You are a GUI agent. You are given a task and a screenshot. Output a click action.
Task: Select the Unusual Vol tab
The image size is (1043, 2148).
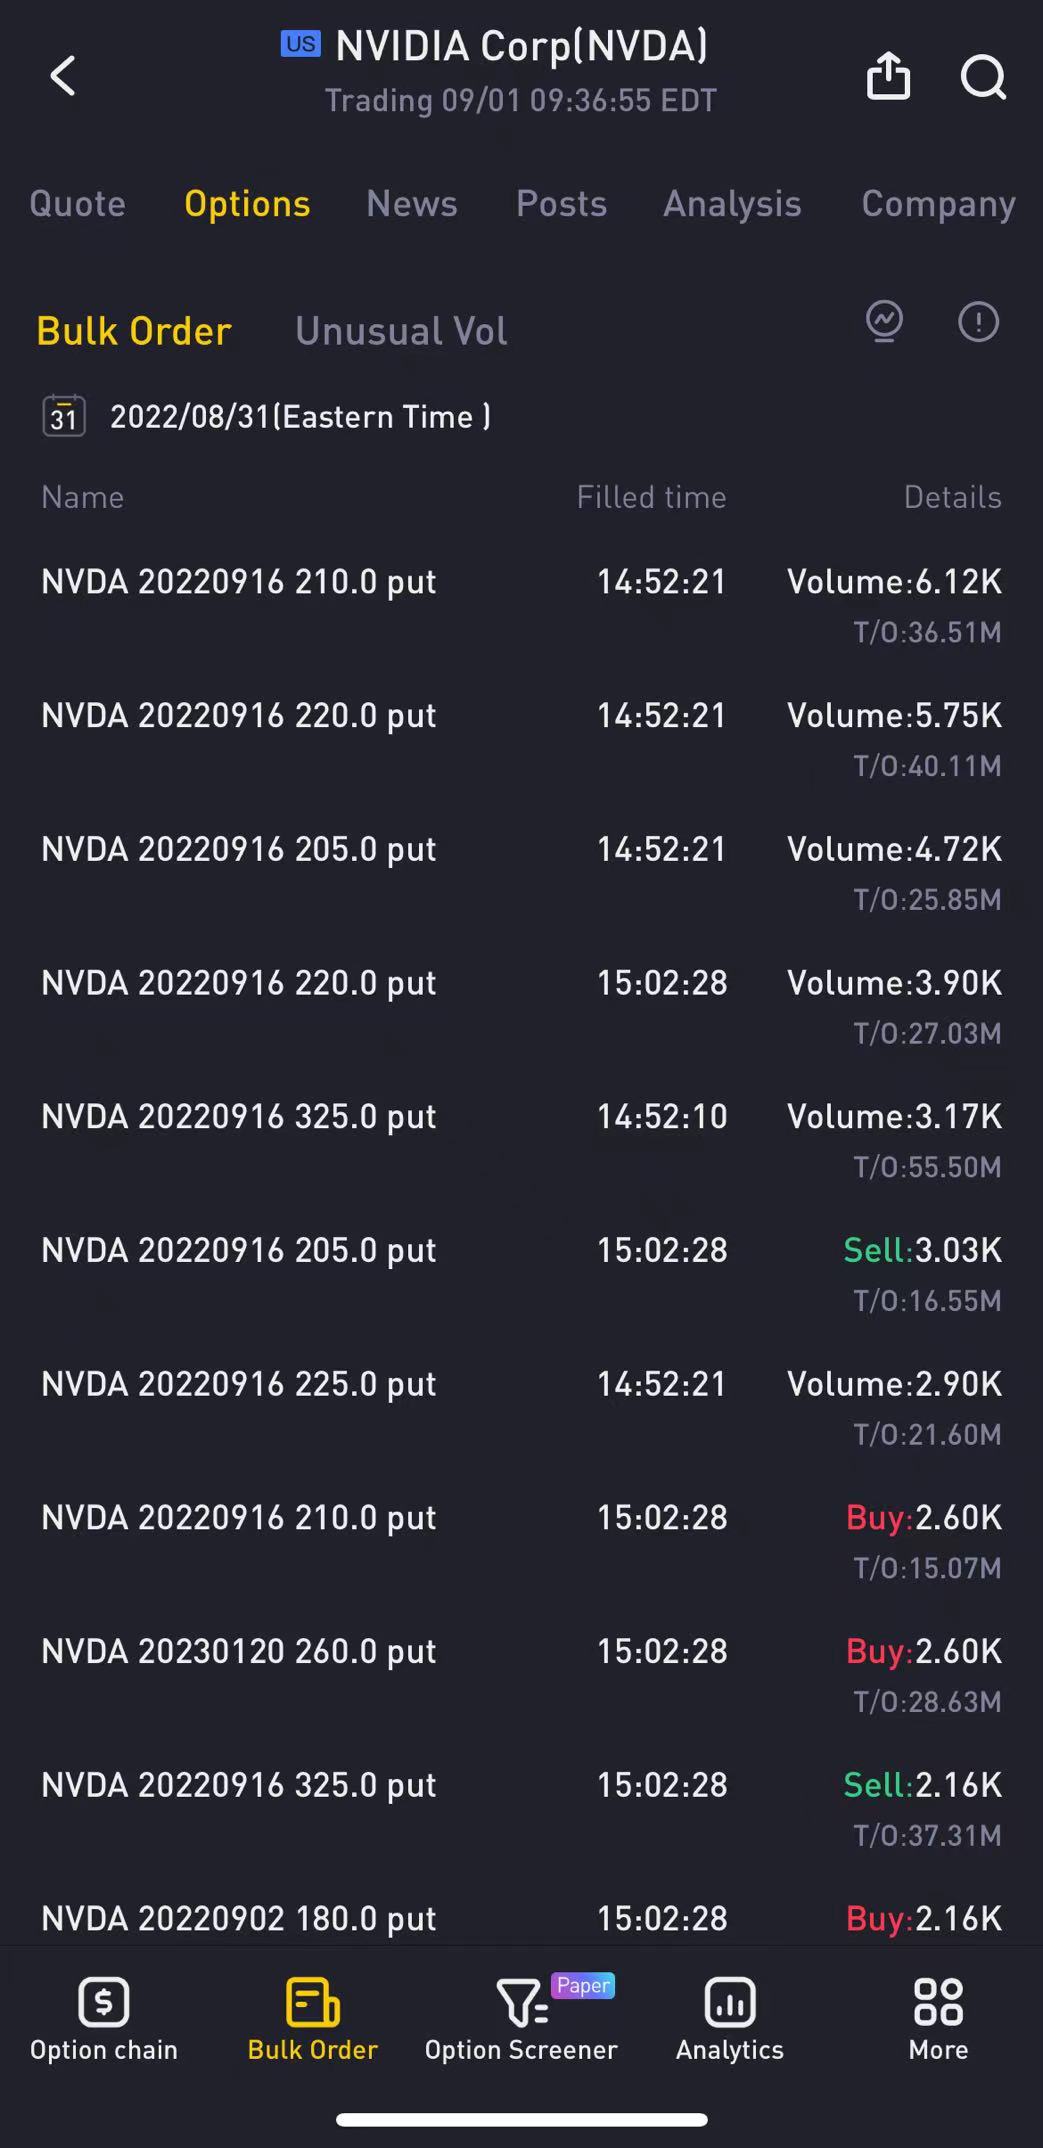pos(401,331)
